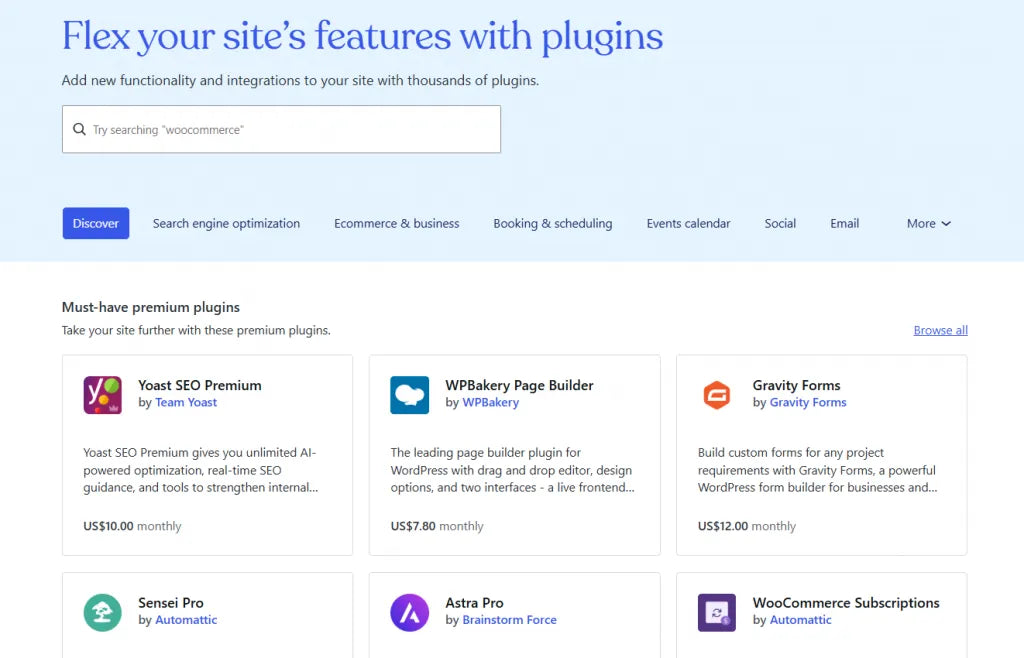Image resolution: width=1024 pixels, height=658 pixels.
Task: Click the Team Yoast publisher link
Action: (x=186, y=402)
